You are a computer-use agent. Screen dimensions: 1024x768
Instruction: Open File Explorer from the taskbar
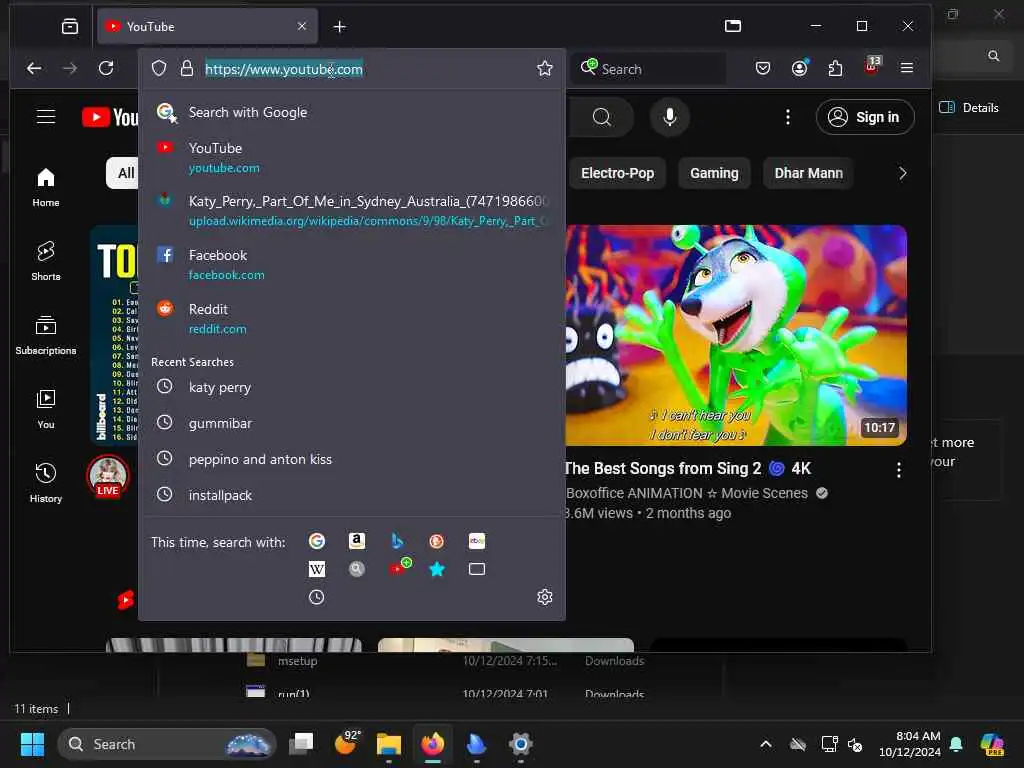coord(389,744)
